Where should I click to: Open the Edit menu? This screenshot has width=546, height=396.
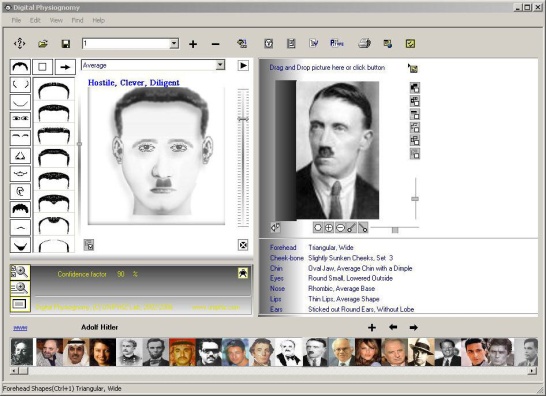[35, 20]
